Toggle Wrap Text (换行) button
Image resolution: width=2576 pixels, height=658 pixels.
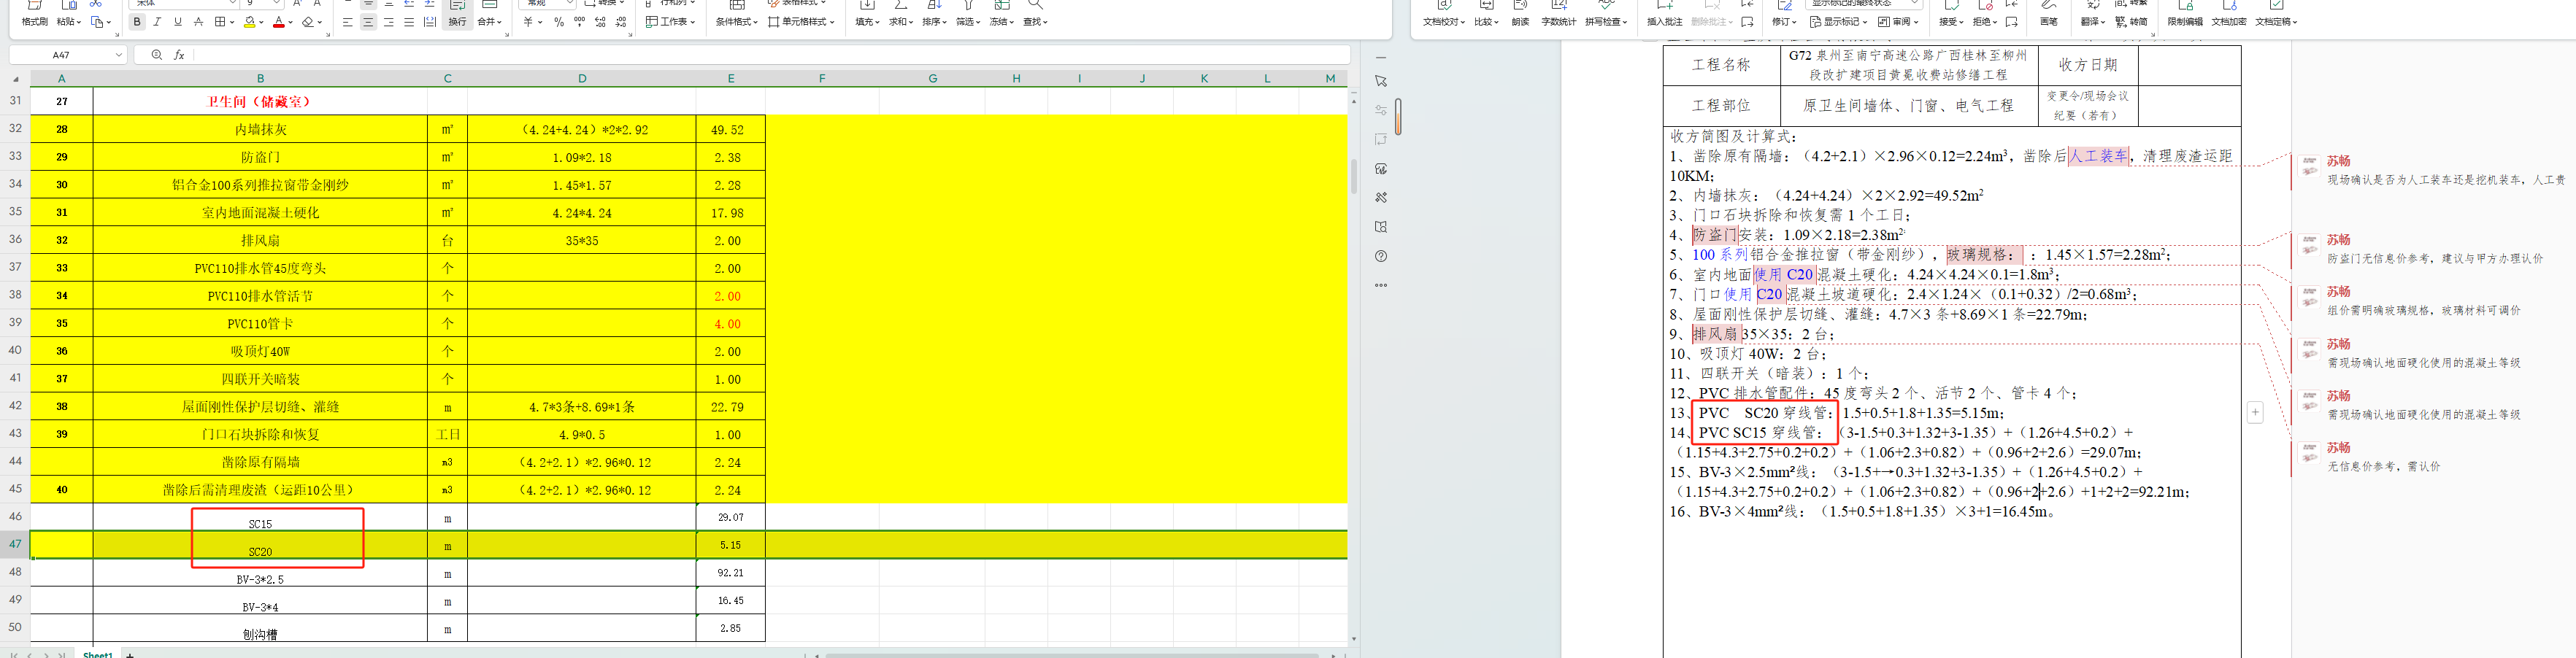[x=457, y=14]
